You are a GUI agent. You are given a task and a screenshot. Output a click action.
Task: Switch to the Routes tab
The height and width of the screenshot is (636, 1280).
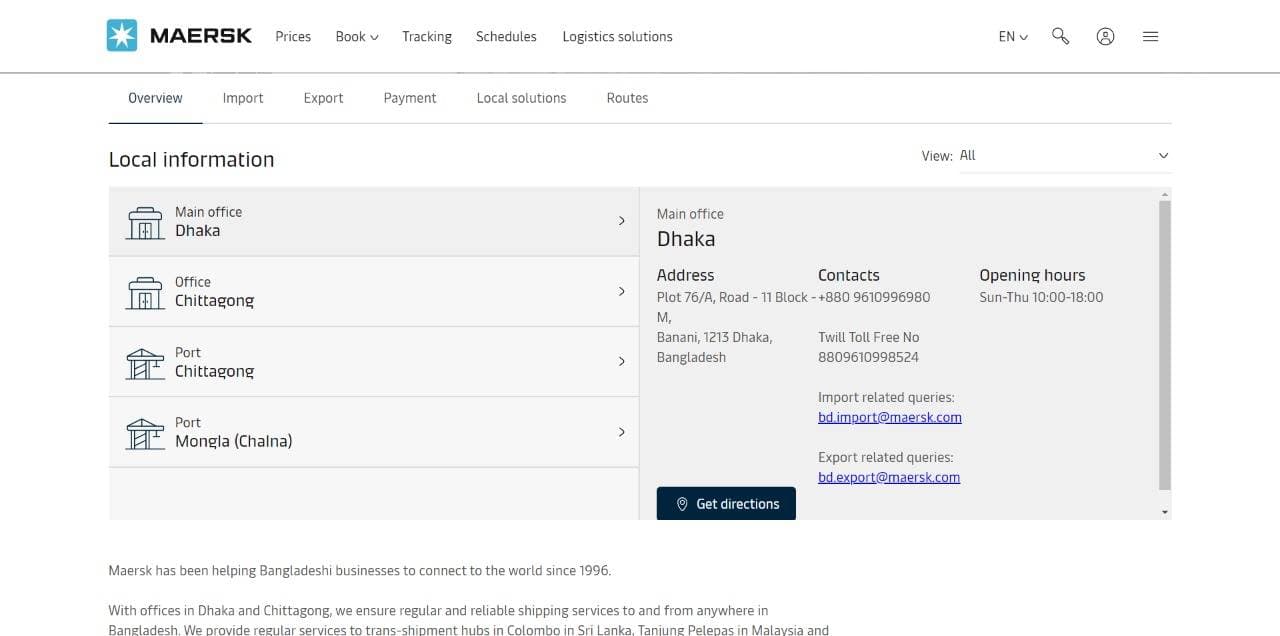(x=627, y=98)
